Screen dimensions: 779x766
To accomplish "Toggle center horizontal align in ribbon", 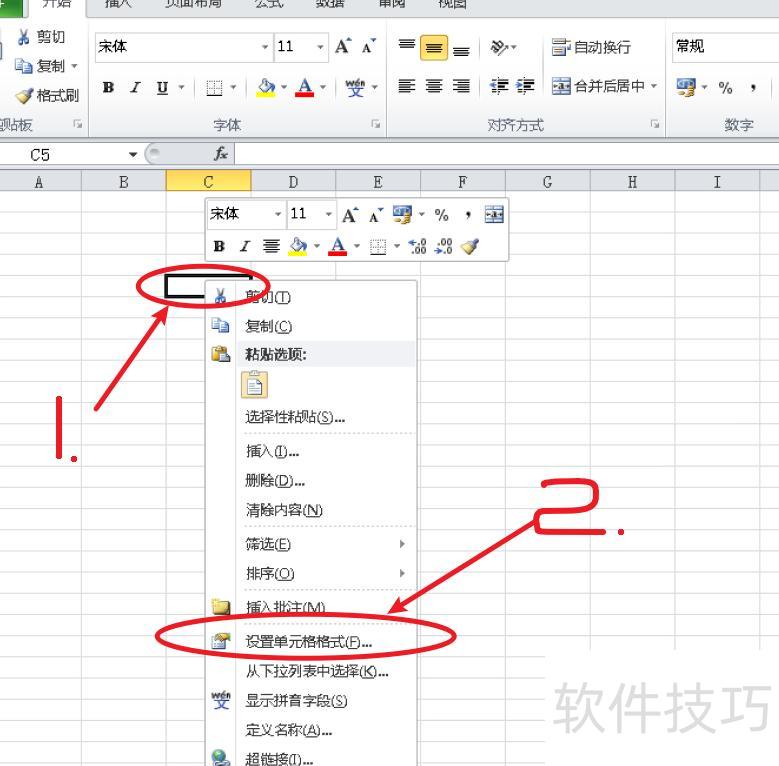I will (434, 86).
